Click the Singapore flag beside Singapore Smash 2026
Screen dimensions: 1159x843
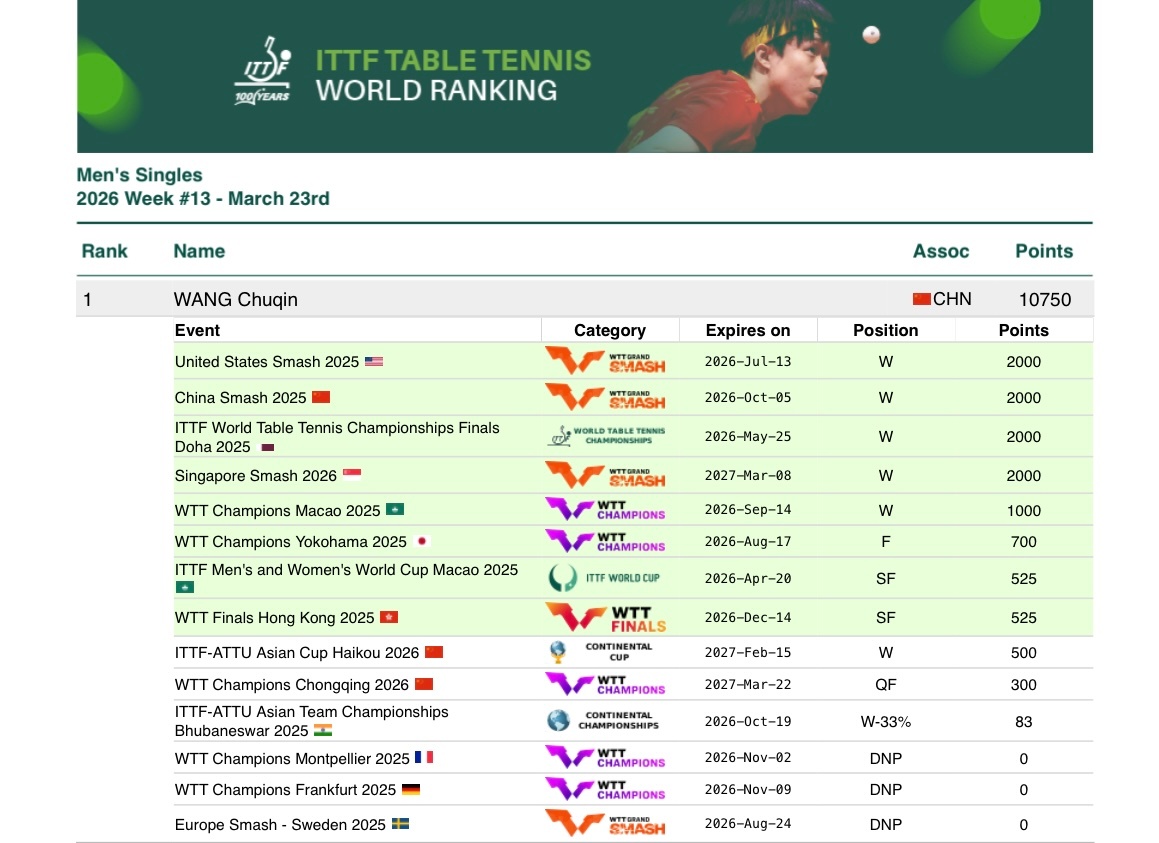coord(352,475)
